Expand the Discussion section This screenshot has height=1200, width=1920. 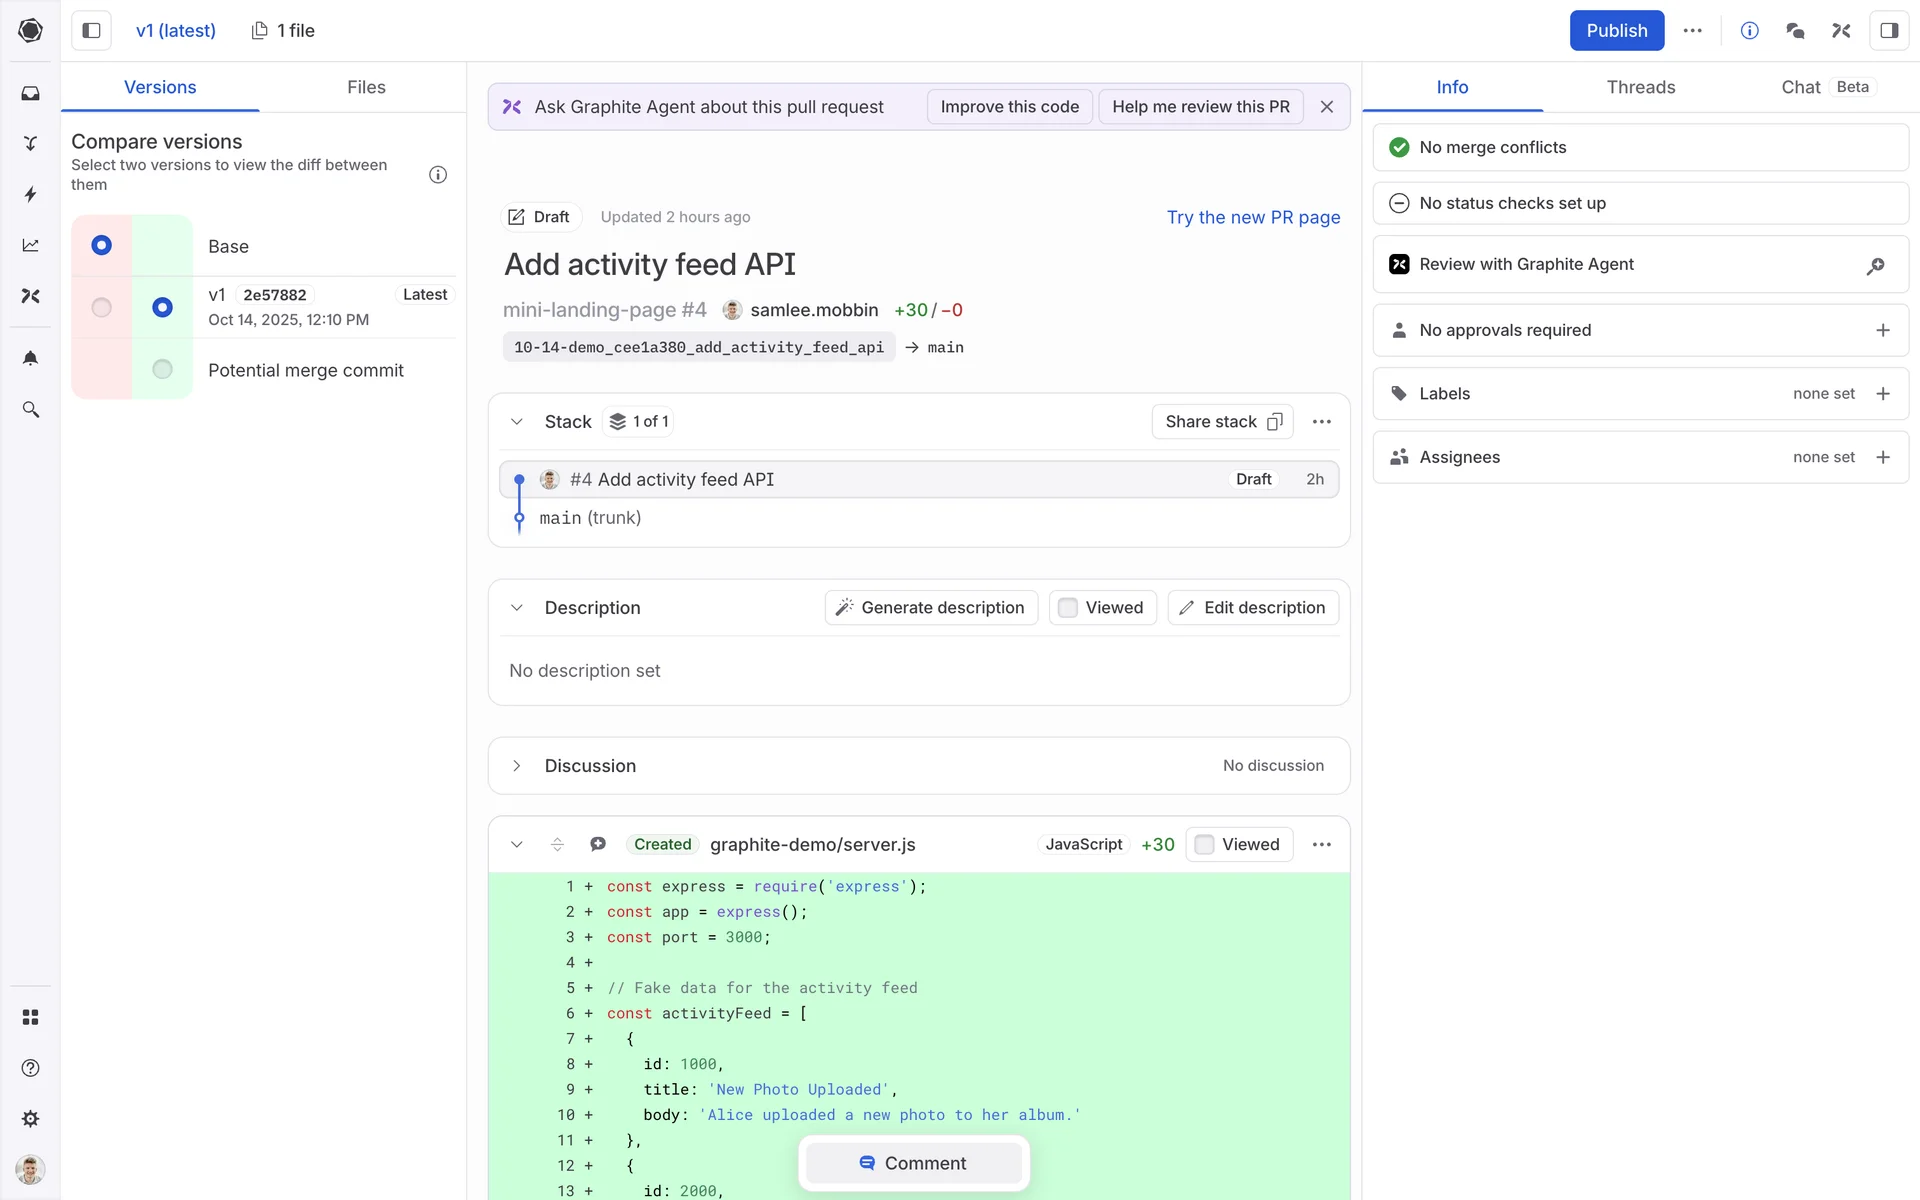point(517,766)
